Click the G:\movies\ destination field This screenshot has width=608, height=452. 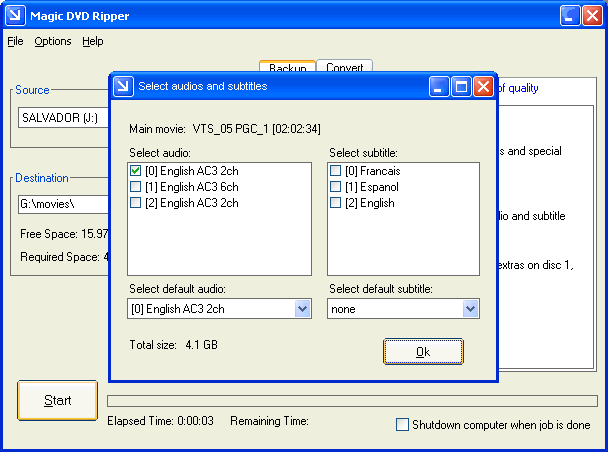coord(64,204)
